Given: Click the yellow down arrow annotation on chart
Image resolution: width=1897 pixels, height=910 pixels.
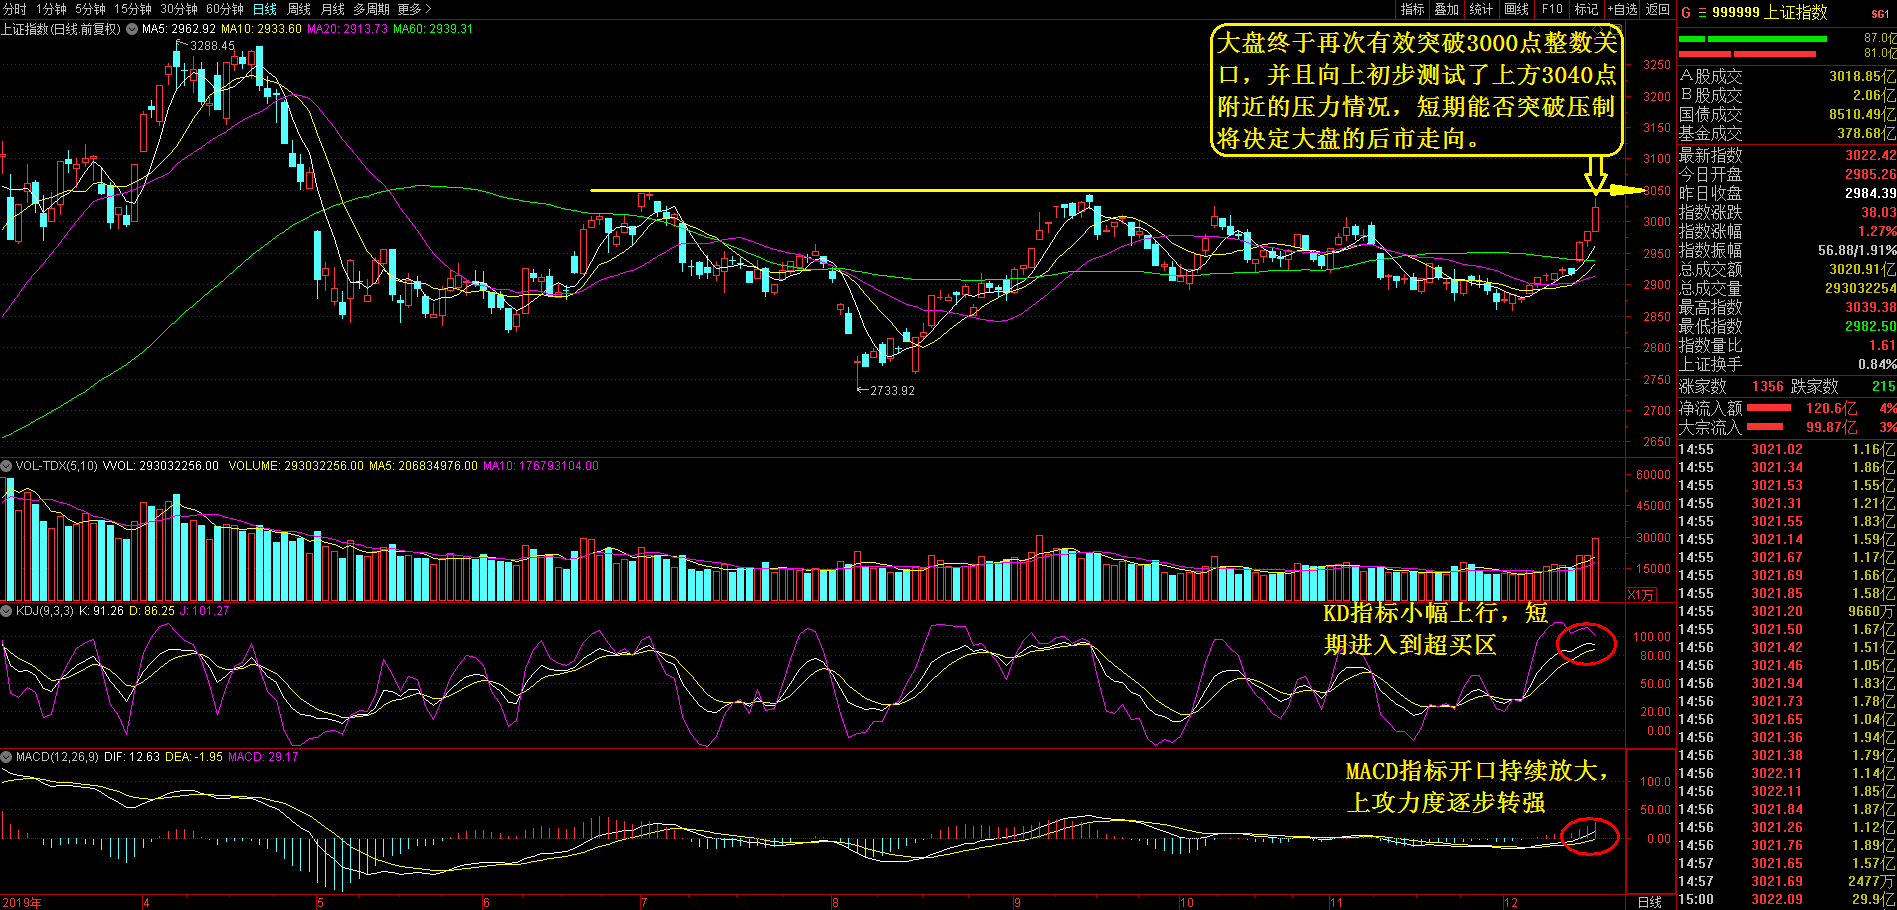Looking at the screenshot, I should (1596, 176).
